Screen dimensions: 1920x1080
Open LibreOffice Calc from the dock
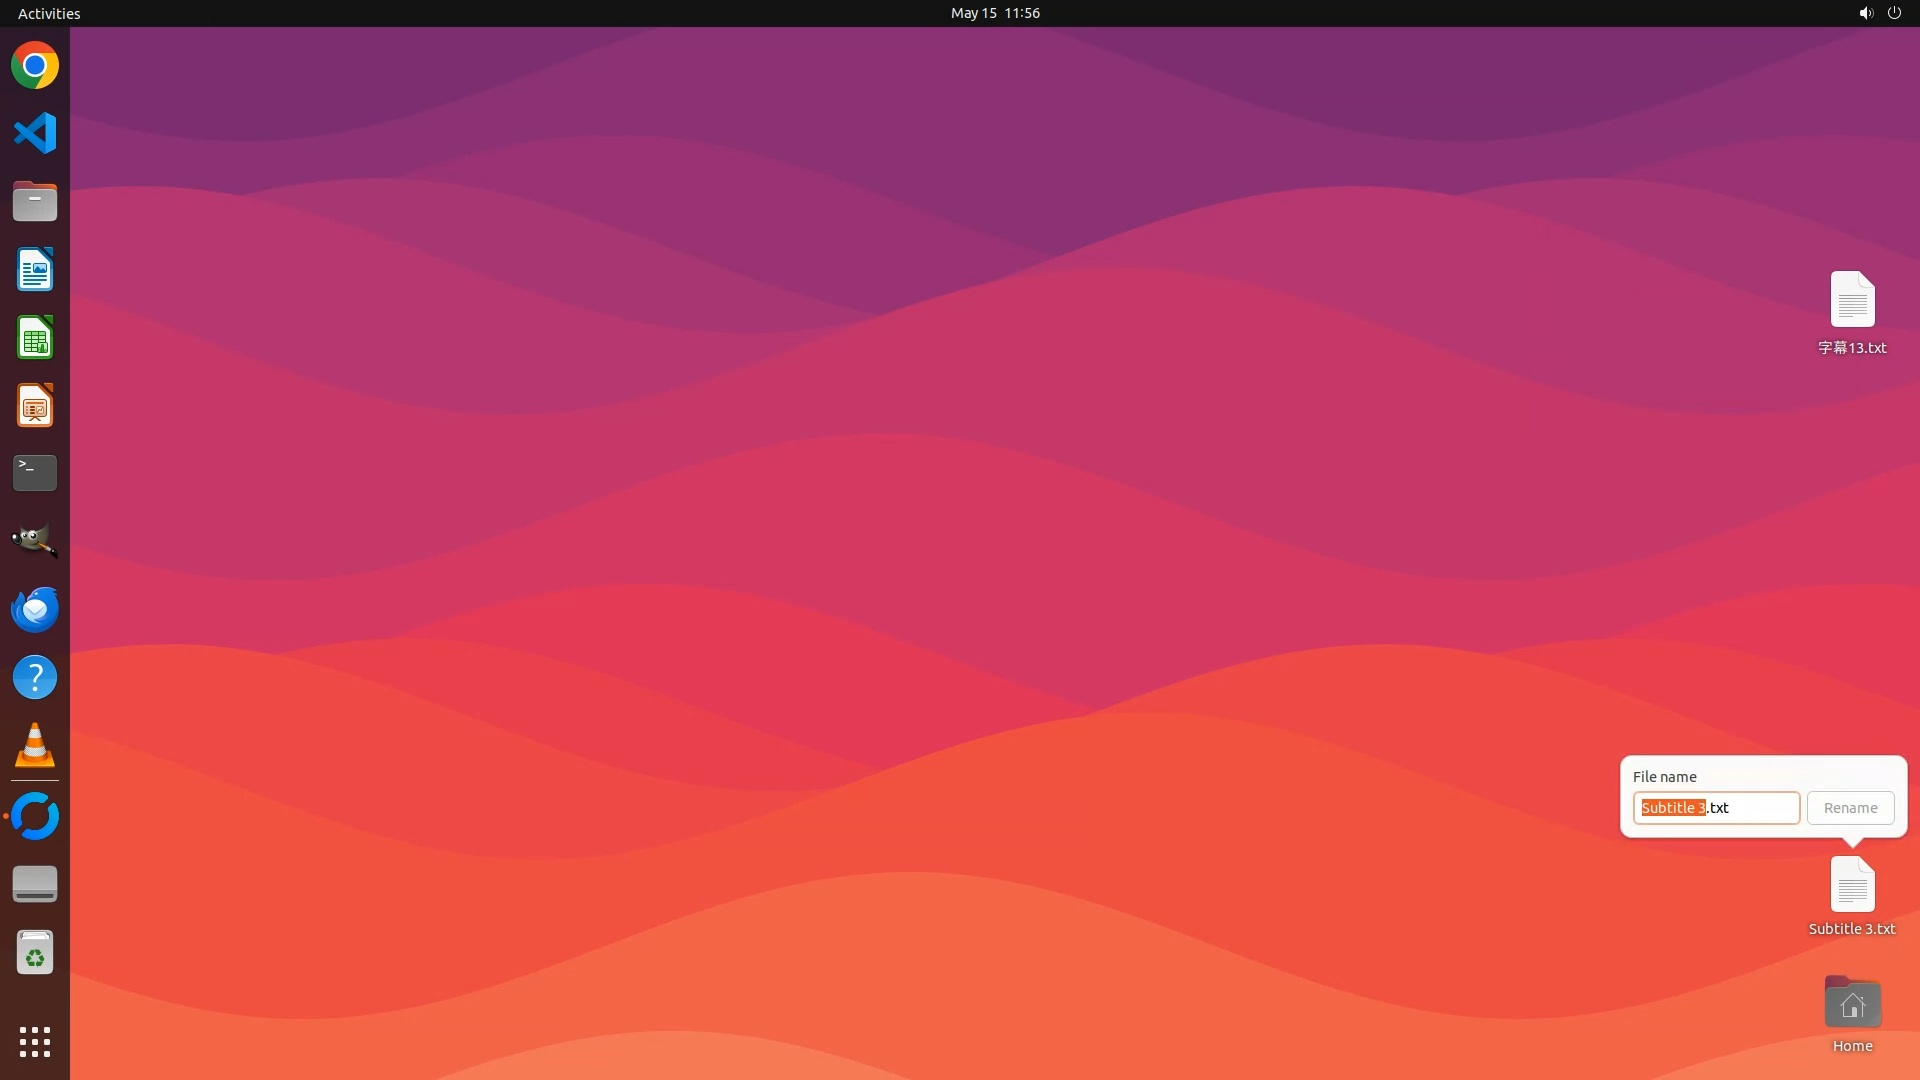click(35, 338)
